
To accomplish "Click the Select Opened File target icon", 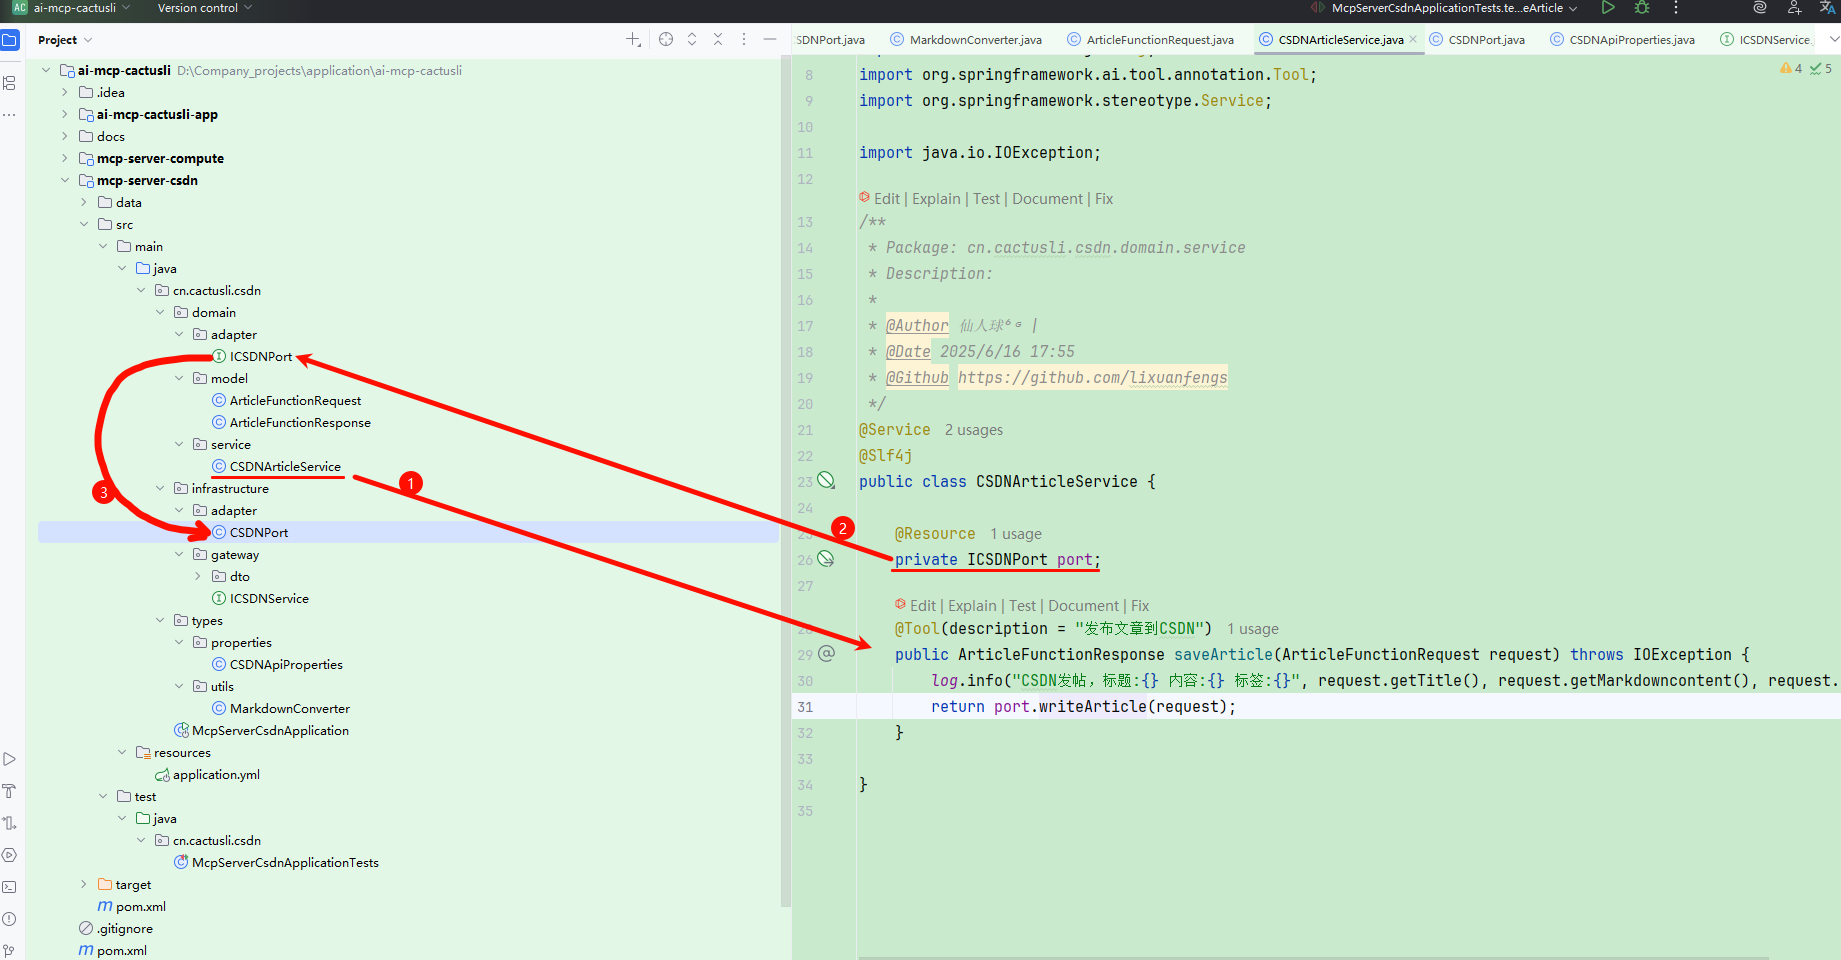I will (x=666, y=40).
